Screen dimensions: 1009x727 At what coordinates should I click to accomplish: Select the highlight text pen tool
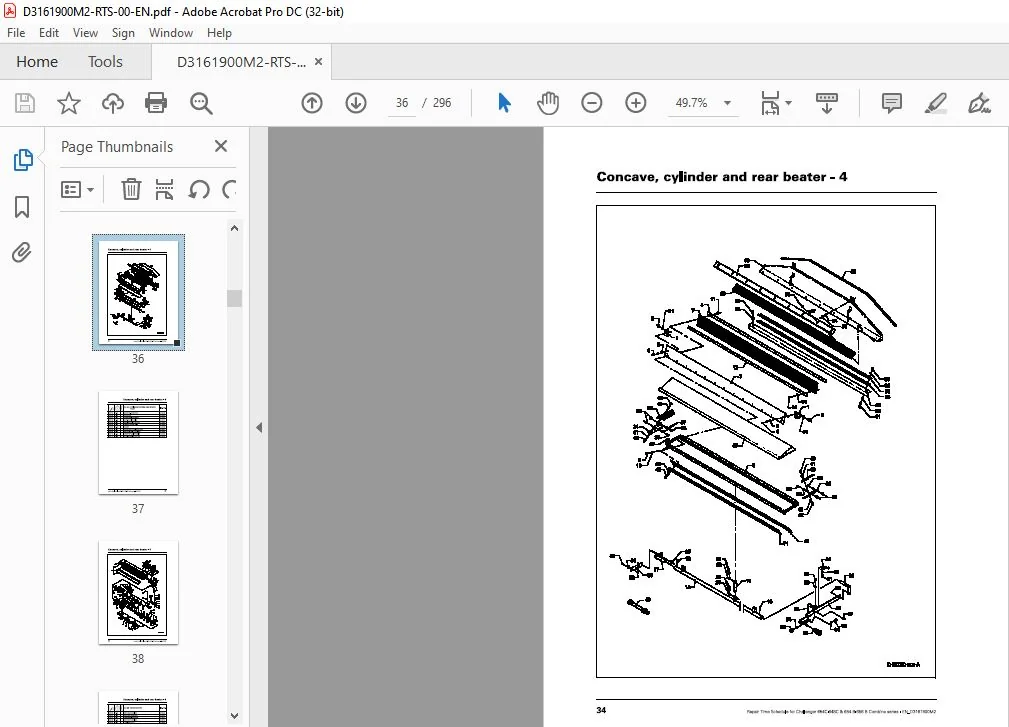pos(935,103)
